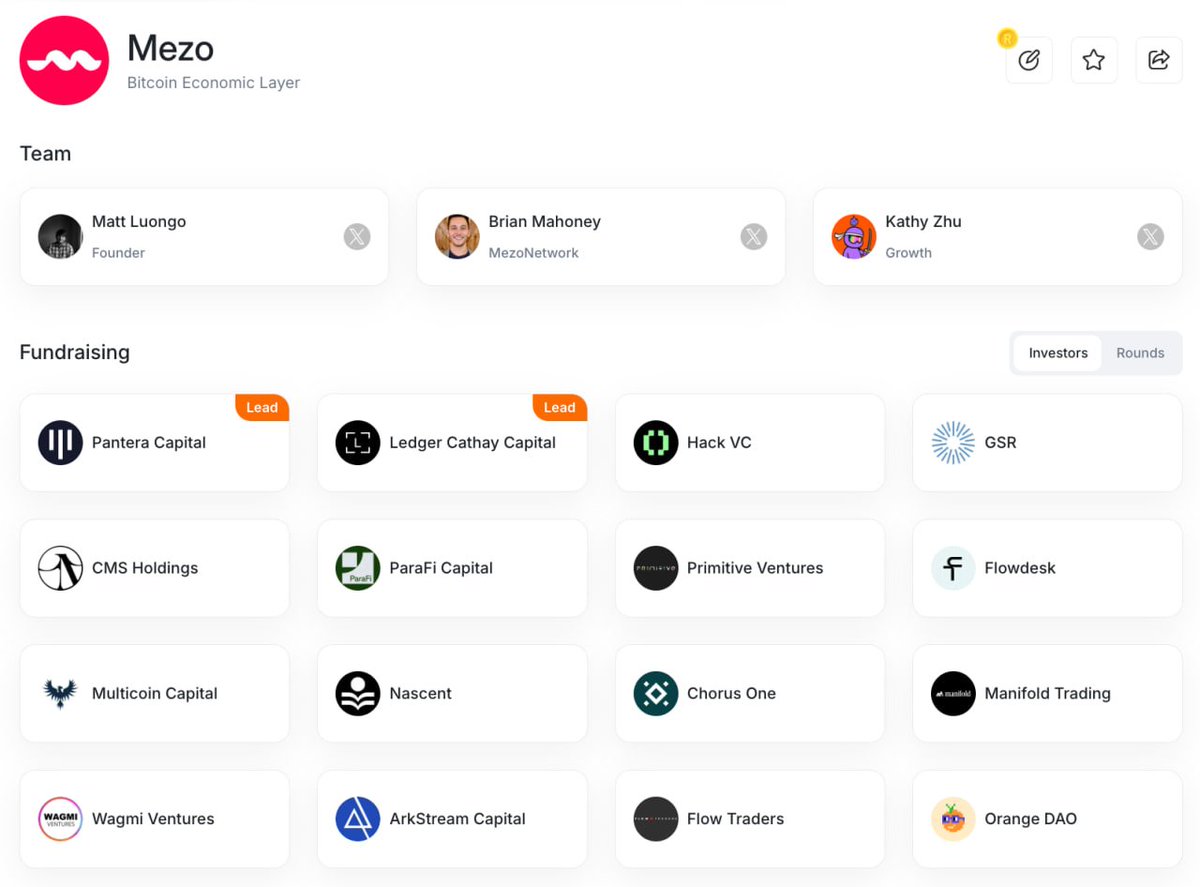Click the ArkStream Capital logo
This screenshot has width=1200, height=887.
(x=358, y=819)
